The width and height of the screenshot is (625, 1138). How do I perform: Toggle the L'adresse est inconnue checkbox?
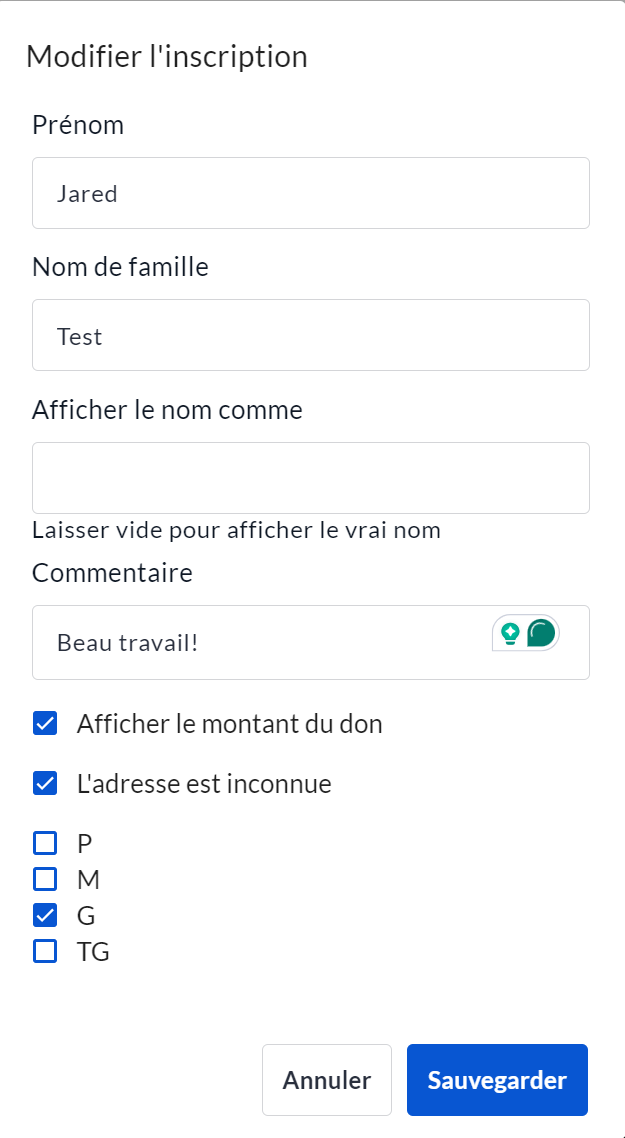click(x=45, y=784)
